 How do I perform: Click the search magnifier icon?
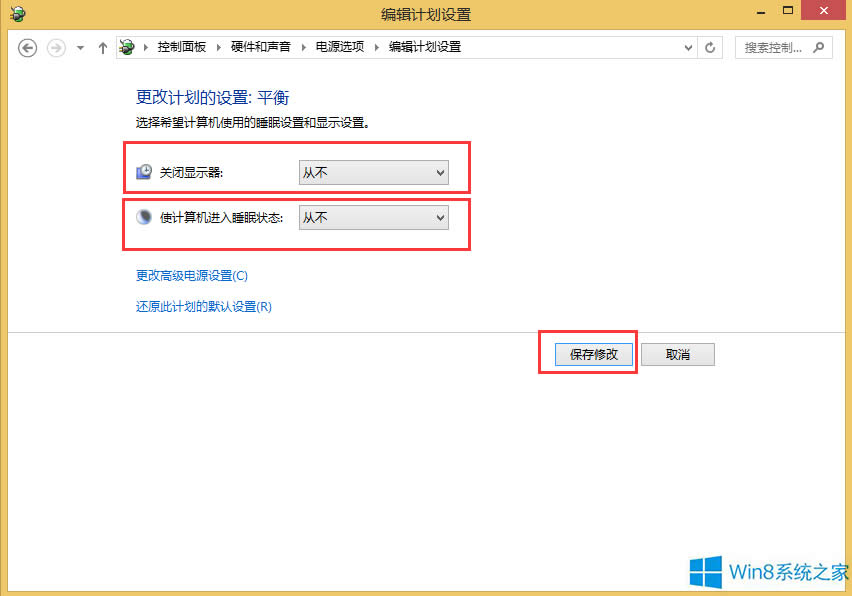(818, 47)
